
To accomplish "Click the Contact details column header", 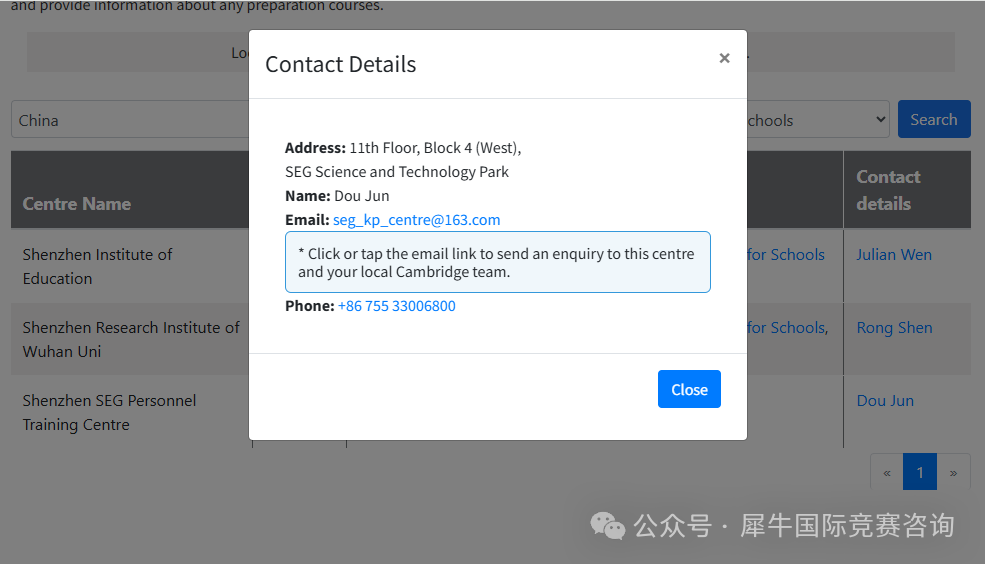I will [x=888, y=190].
